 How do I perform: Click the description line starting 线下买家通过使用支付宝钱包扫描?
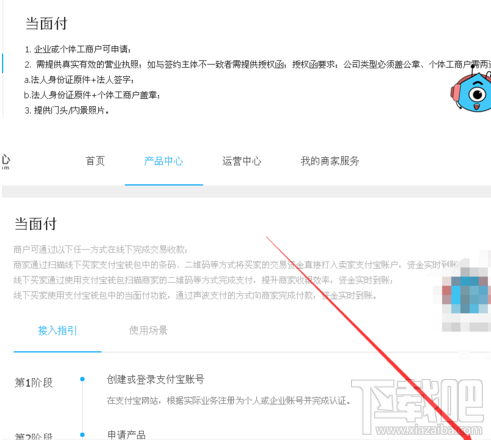coord(203,280)
